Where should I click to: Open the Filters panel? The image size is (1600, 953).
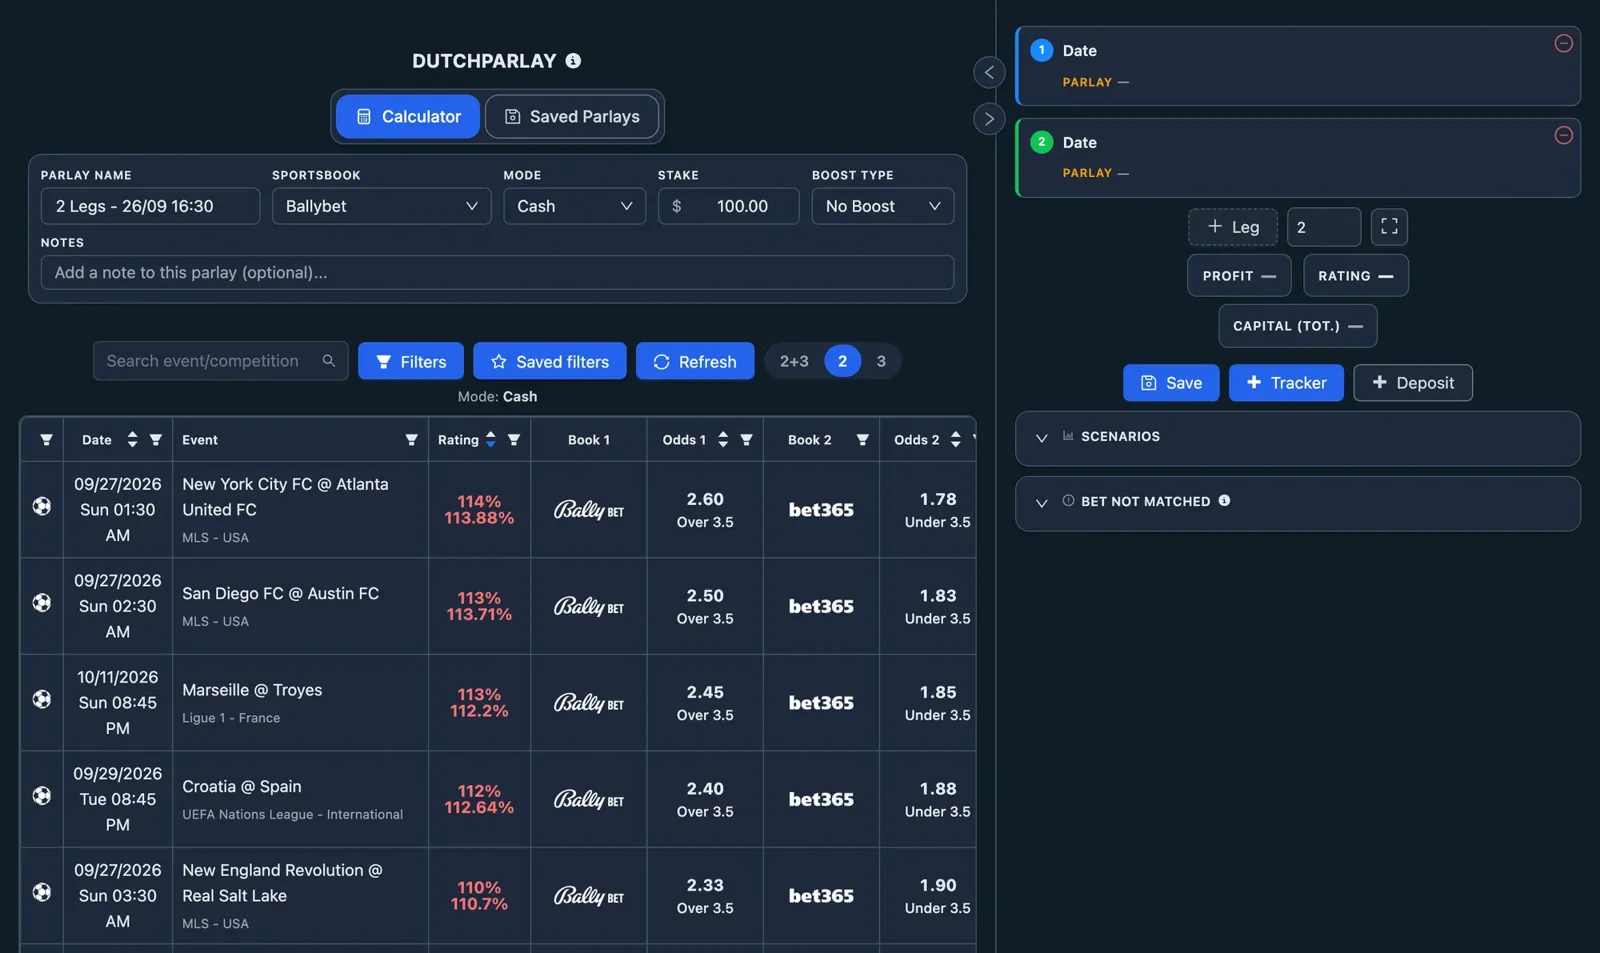tap(411, 361)
